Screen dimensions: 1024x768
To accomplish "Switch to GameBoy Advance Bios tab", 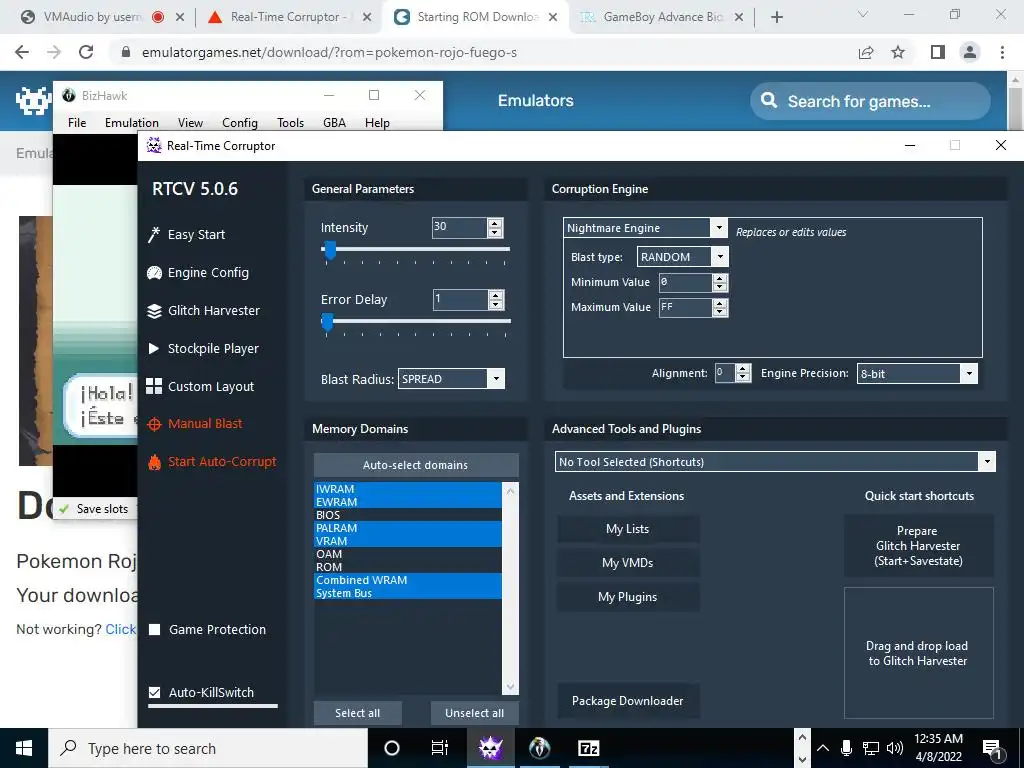I will [661, 17].
